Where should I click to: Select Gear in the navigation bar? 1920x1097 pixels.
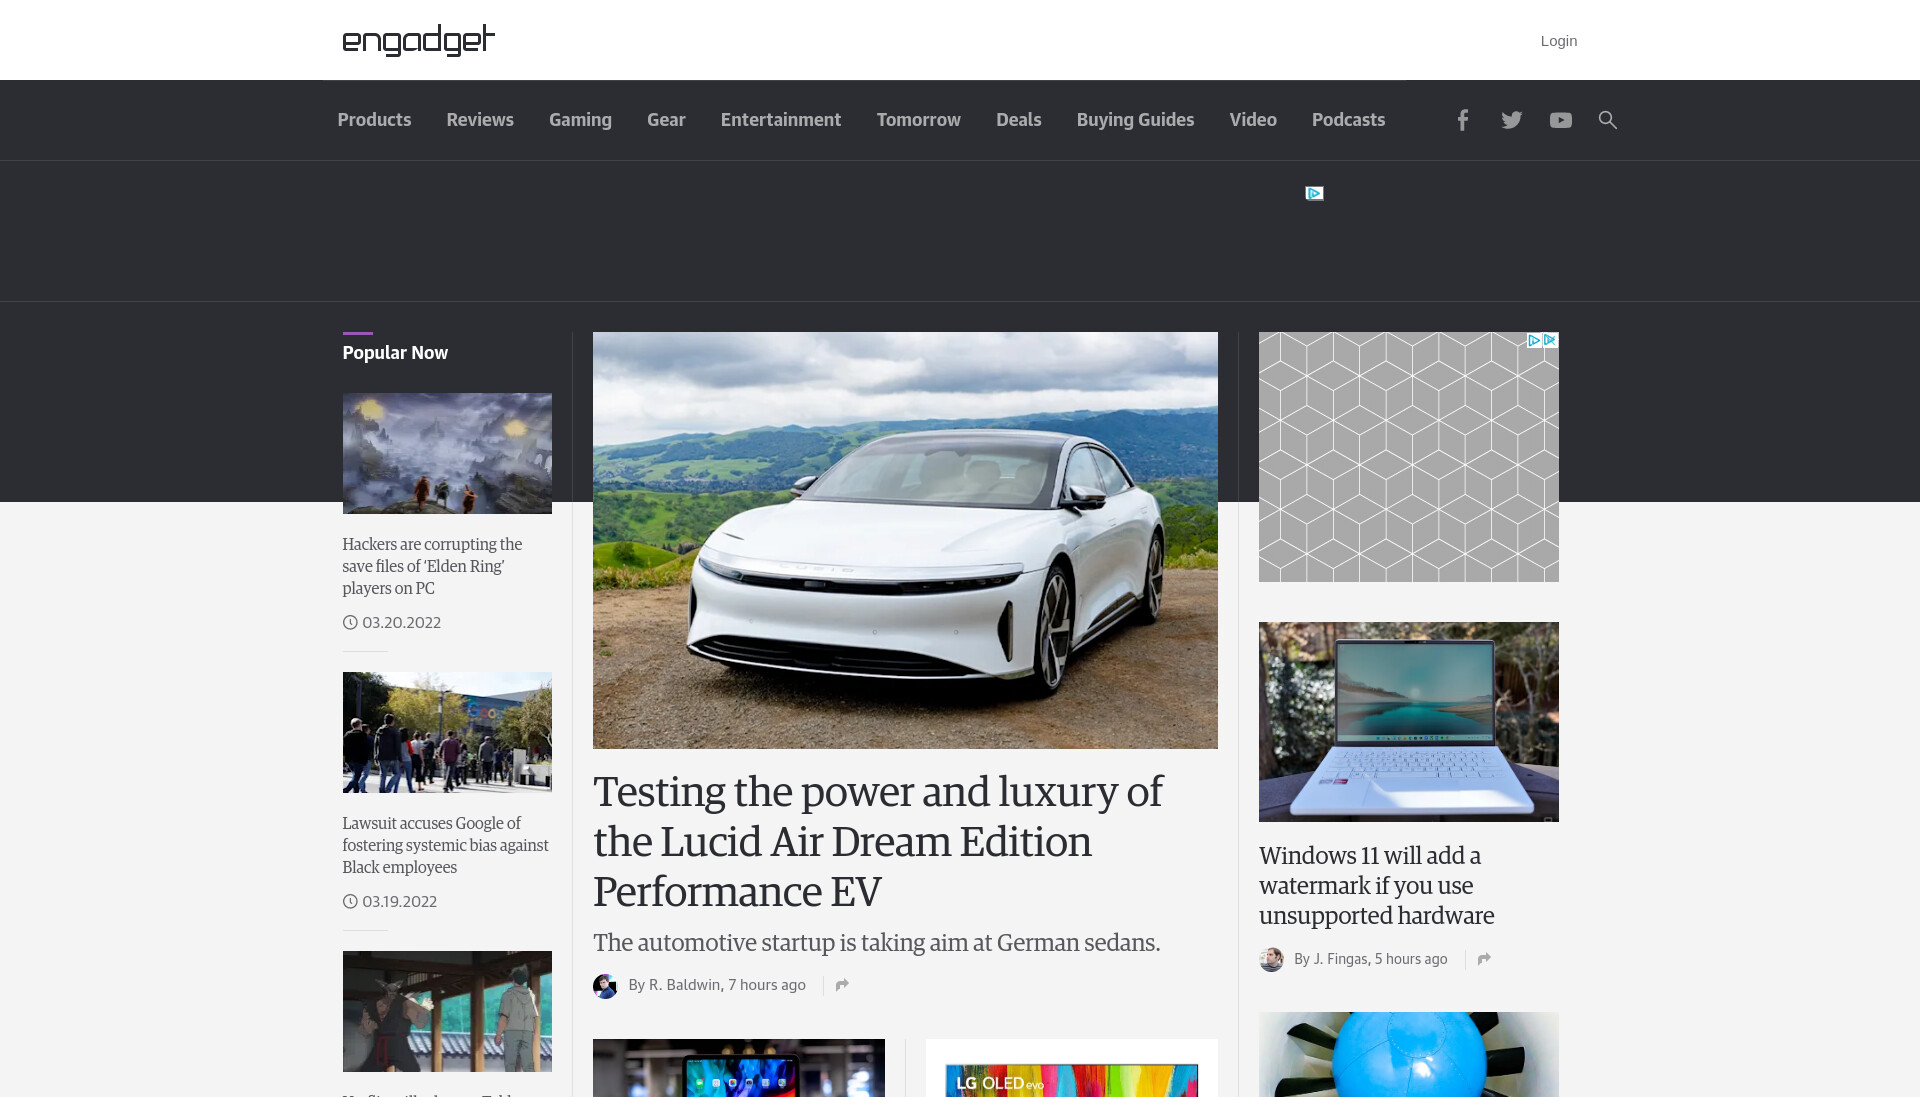(666, 120)
